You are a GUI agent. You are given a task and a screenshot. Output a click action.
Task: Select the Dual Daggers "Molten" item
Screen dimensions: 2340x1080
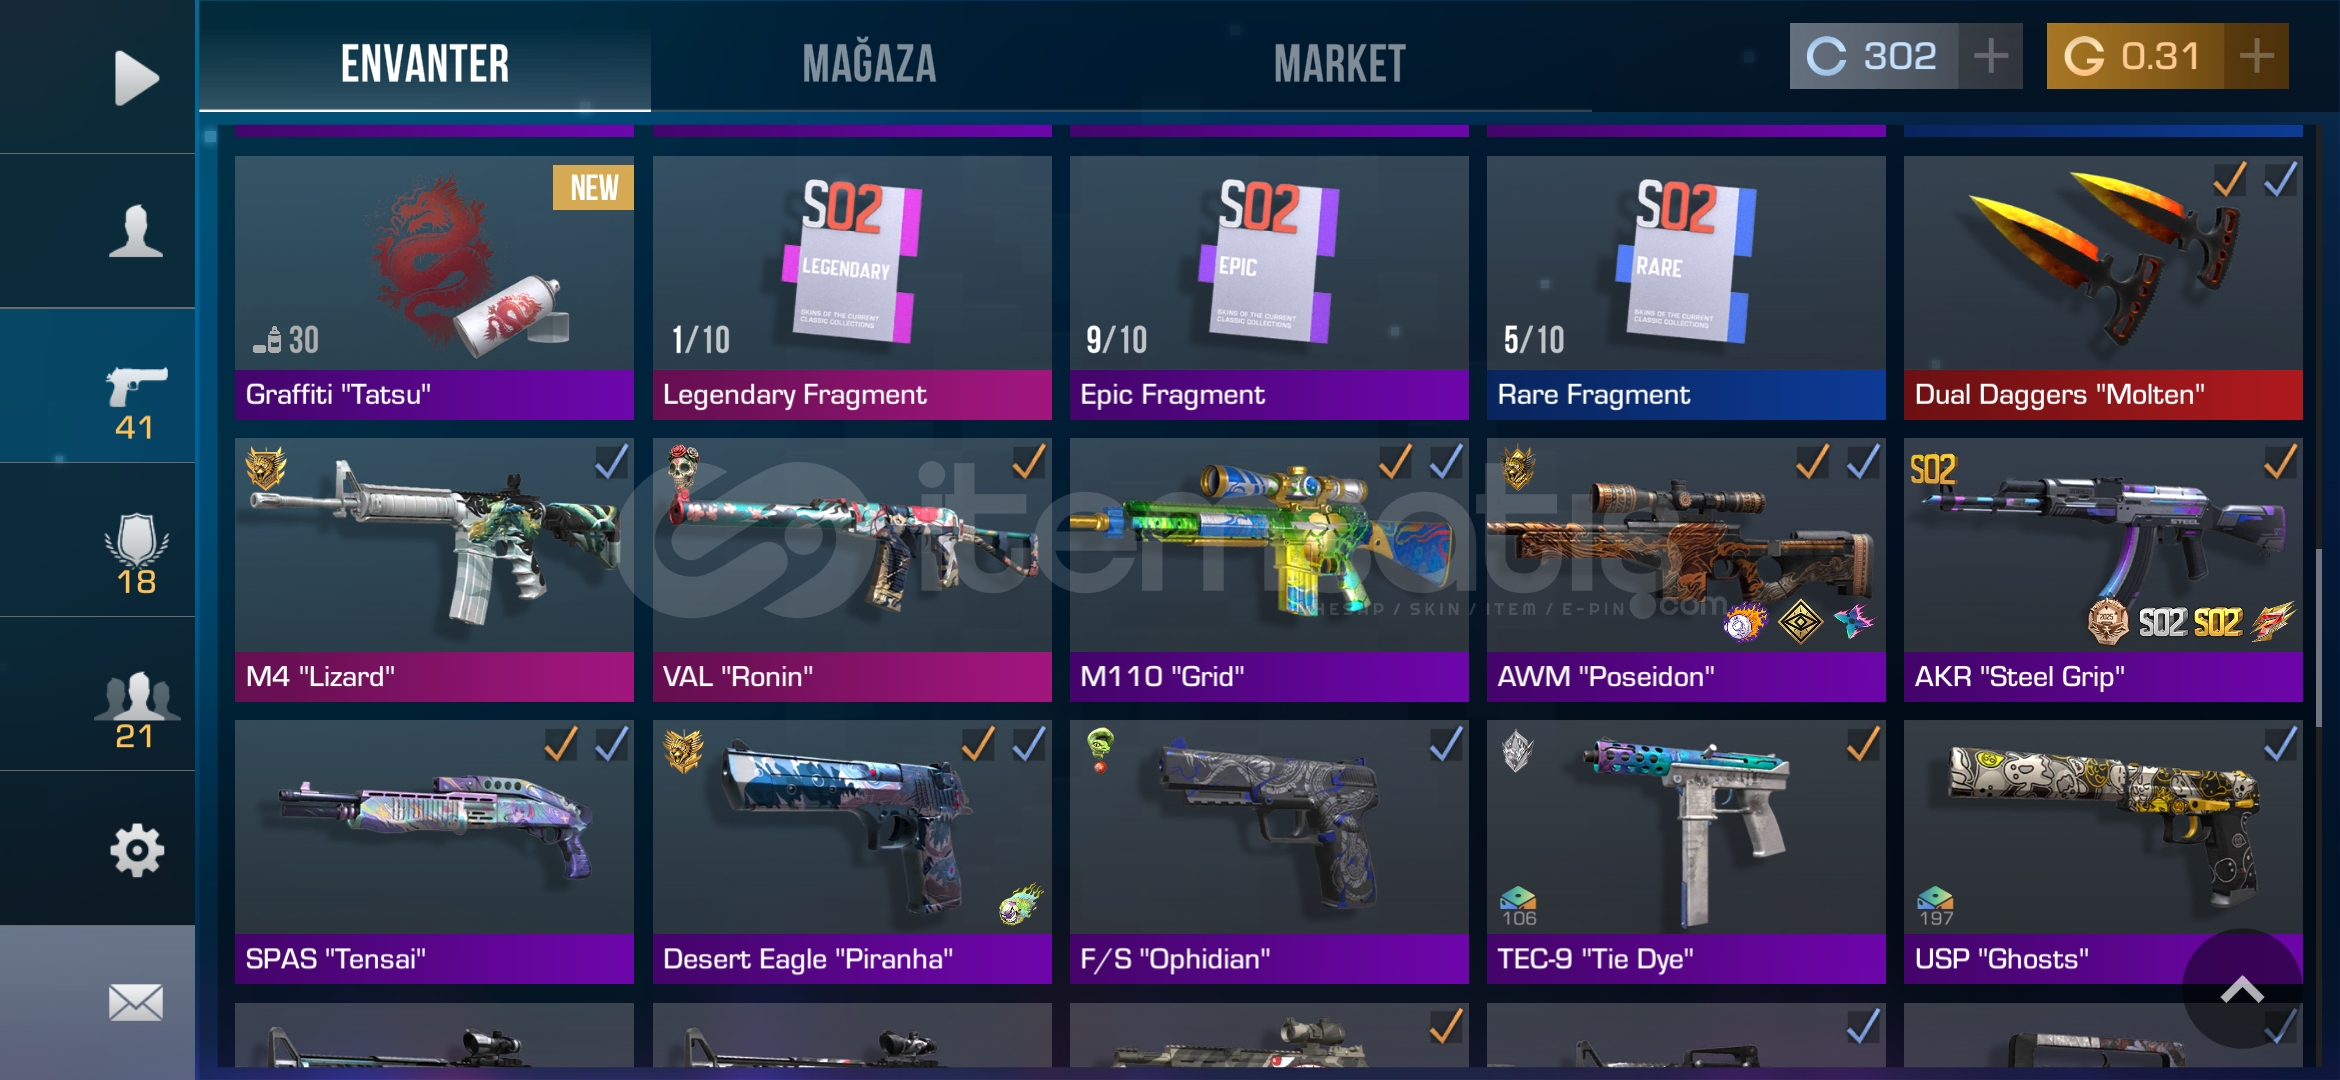point(2103,288)
